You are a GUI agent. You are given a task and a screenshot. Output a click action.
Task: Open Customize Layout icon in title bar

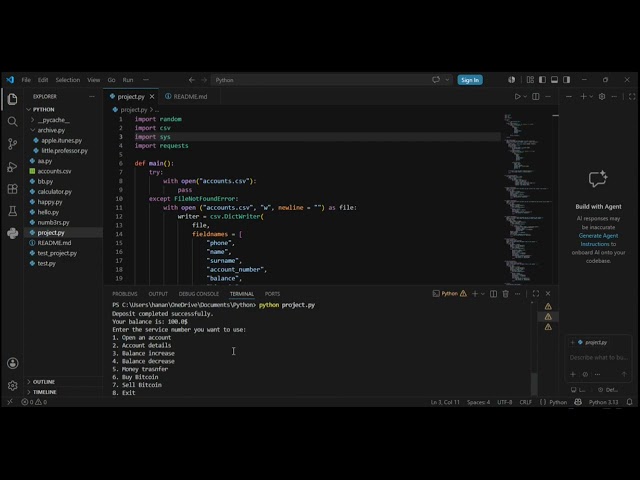pos(530,80)
